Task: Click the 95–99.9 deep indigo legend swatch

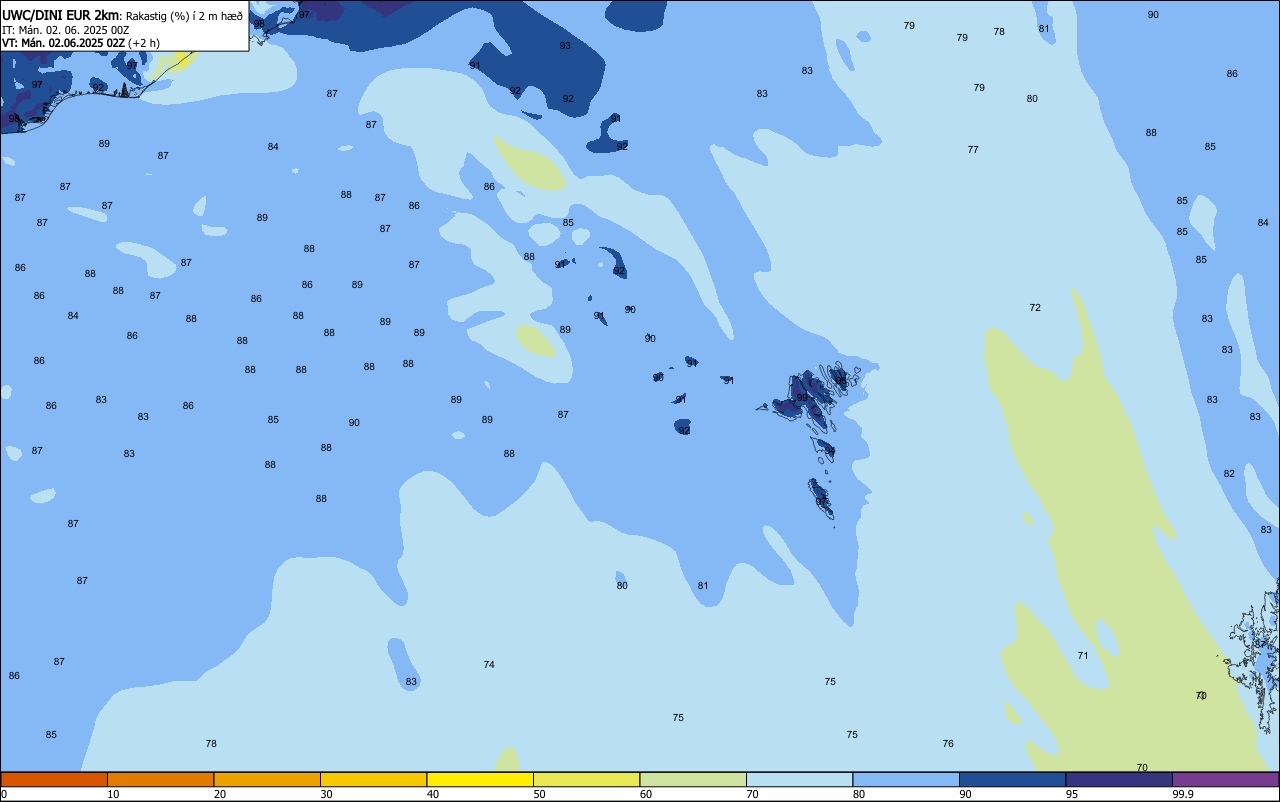Action: (x=1119, y=779)
